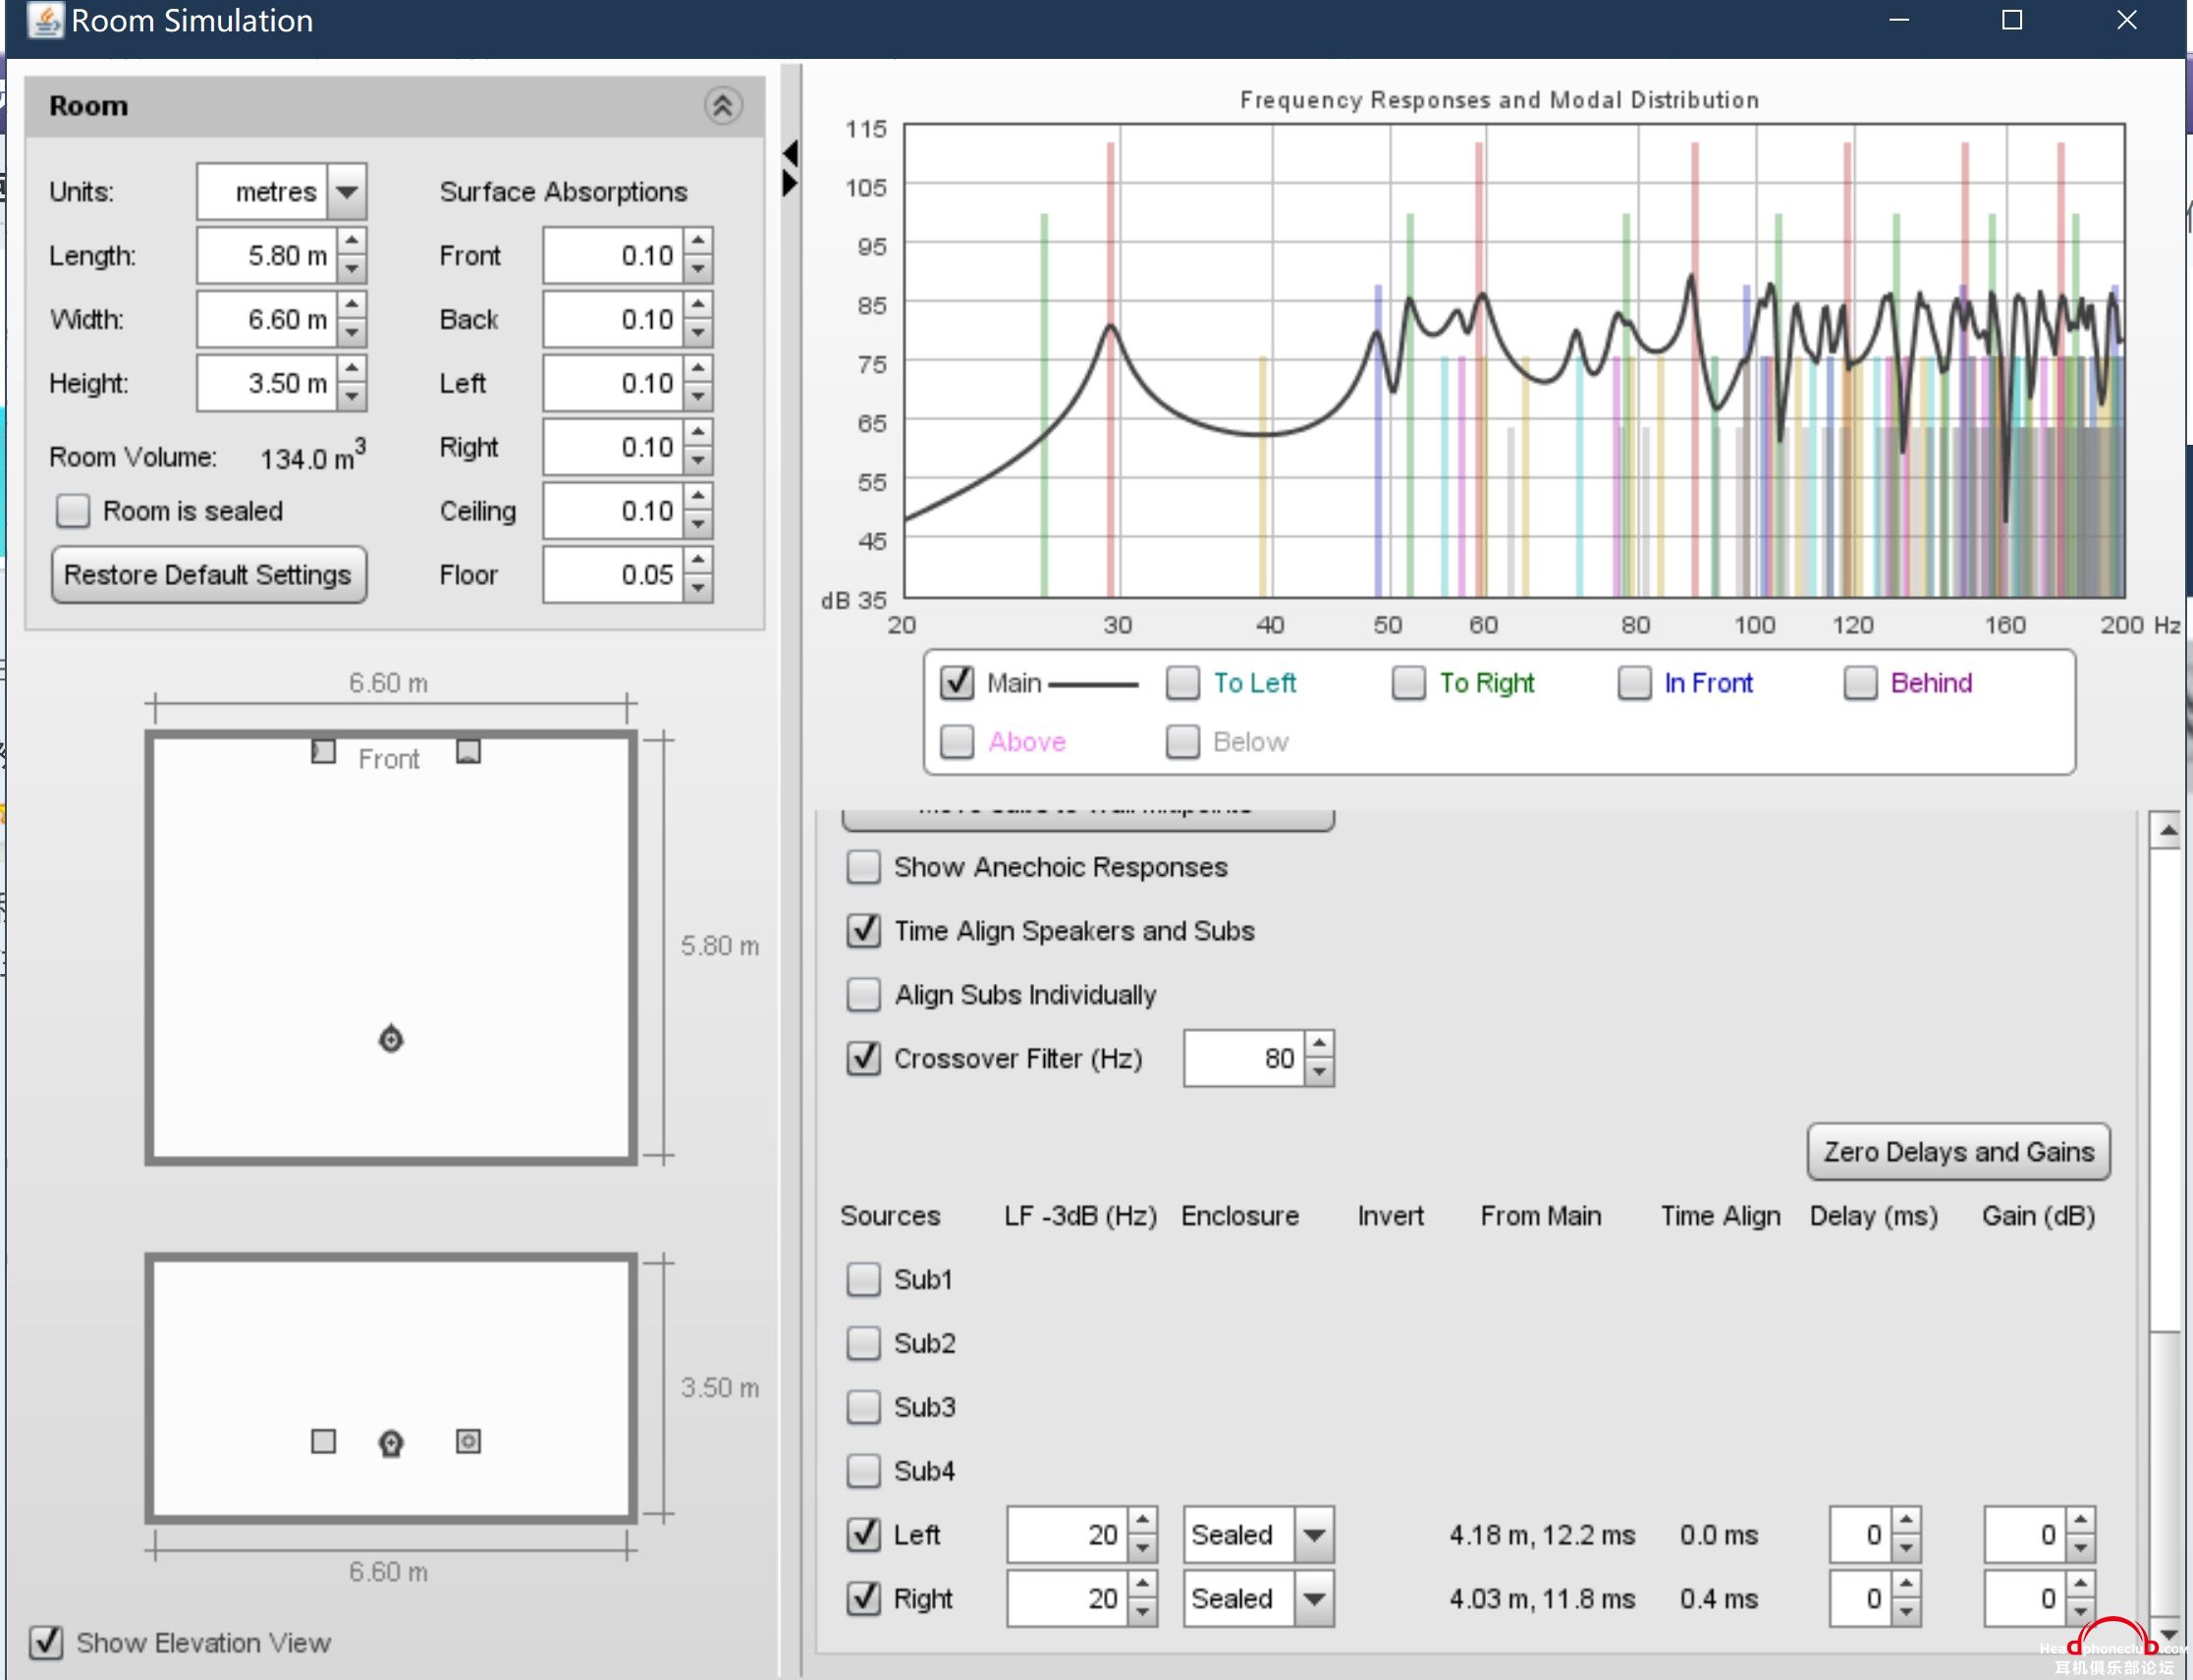
Task: Enable the To Right response checkbox
Action: (x=1409, y=683)
